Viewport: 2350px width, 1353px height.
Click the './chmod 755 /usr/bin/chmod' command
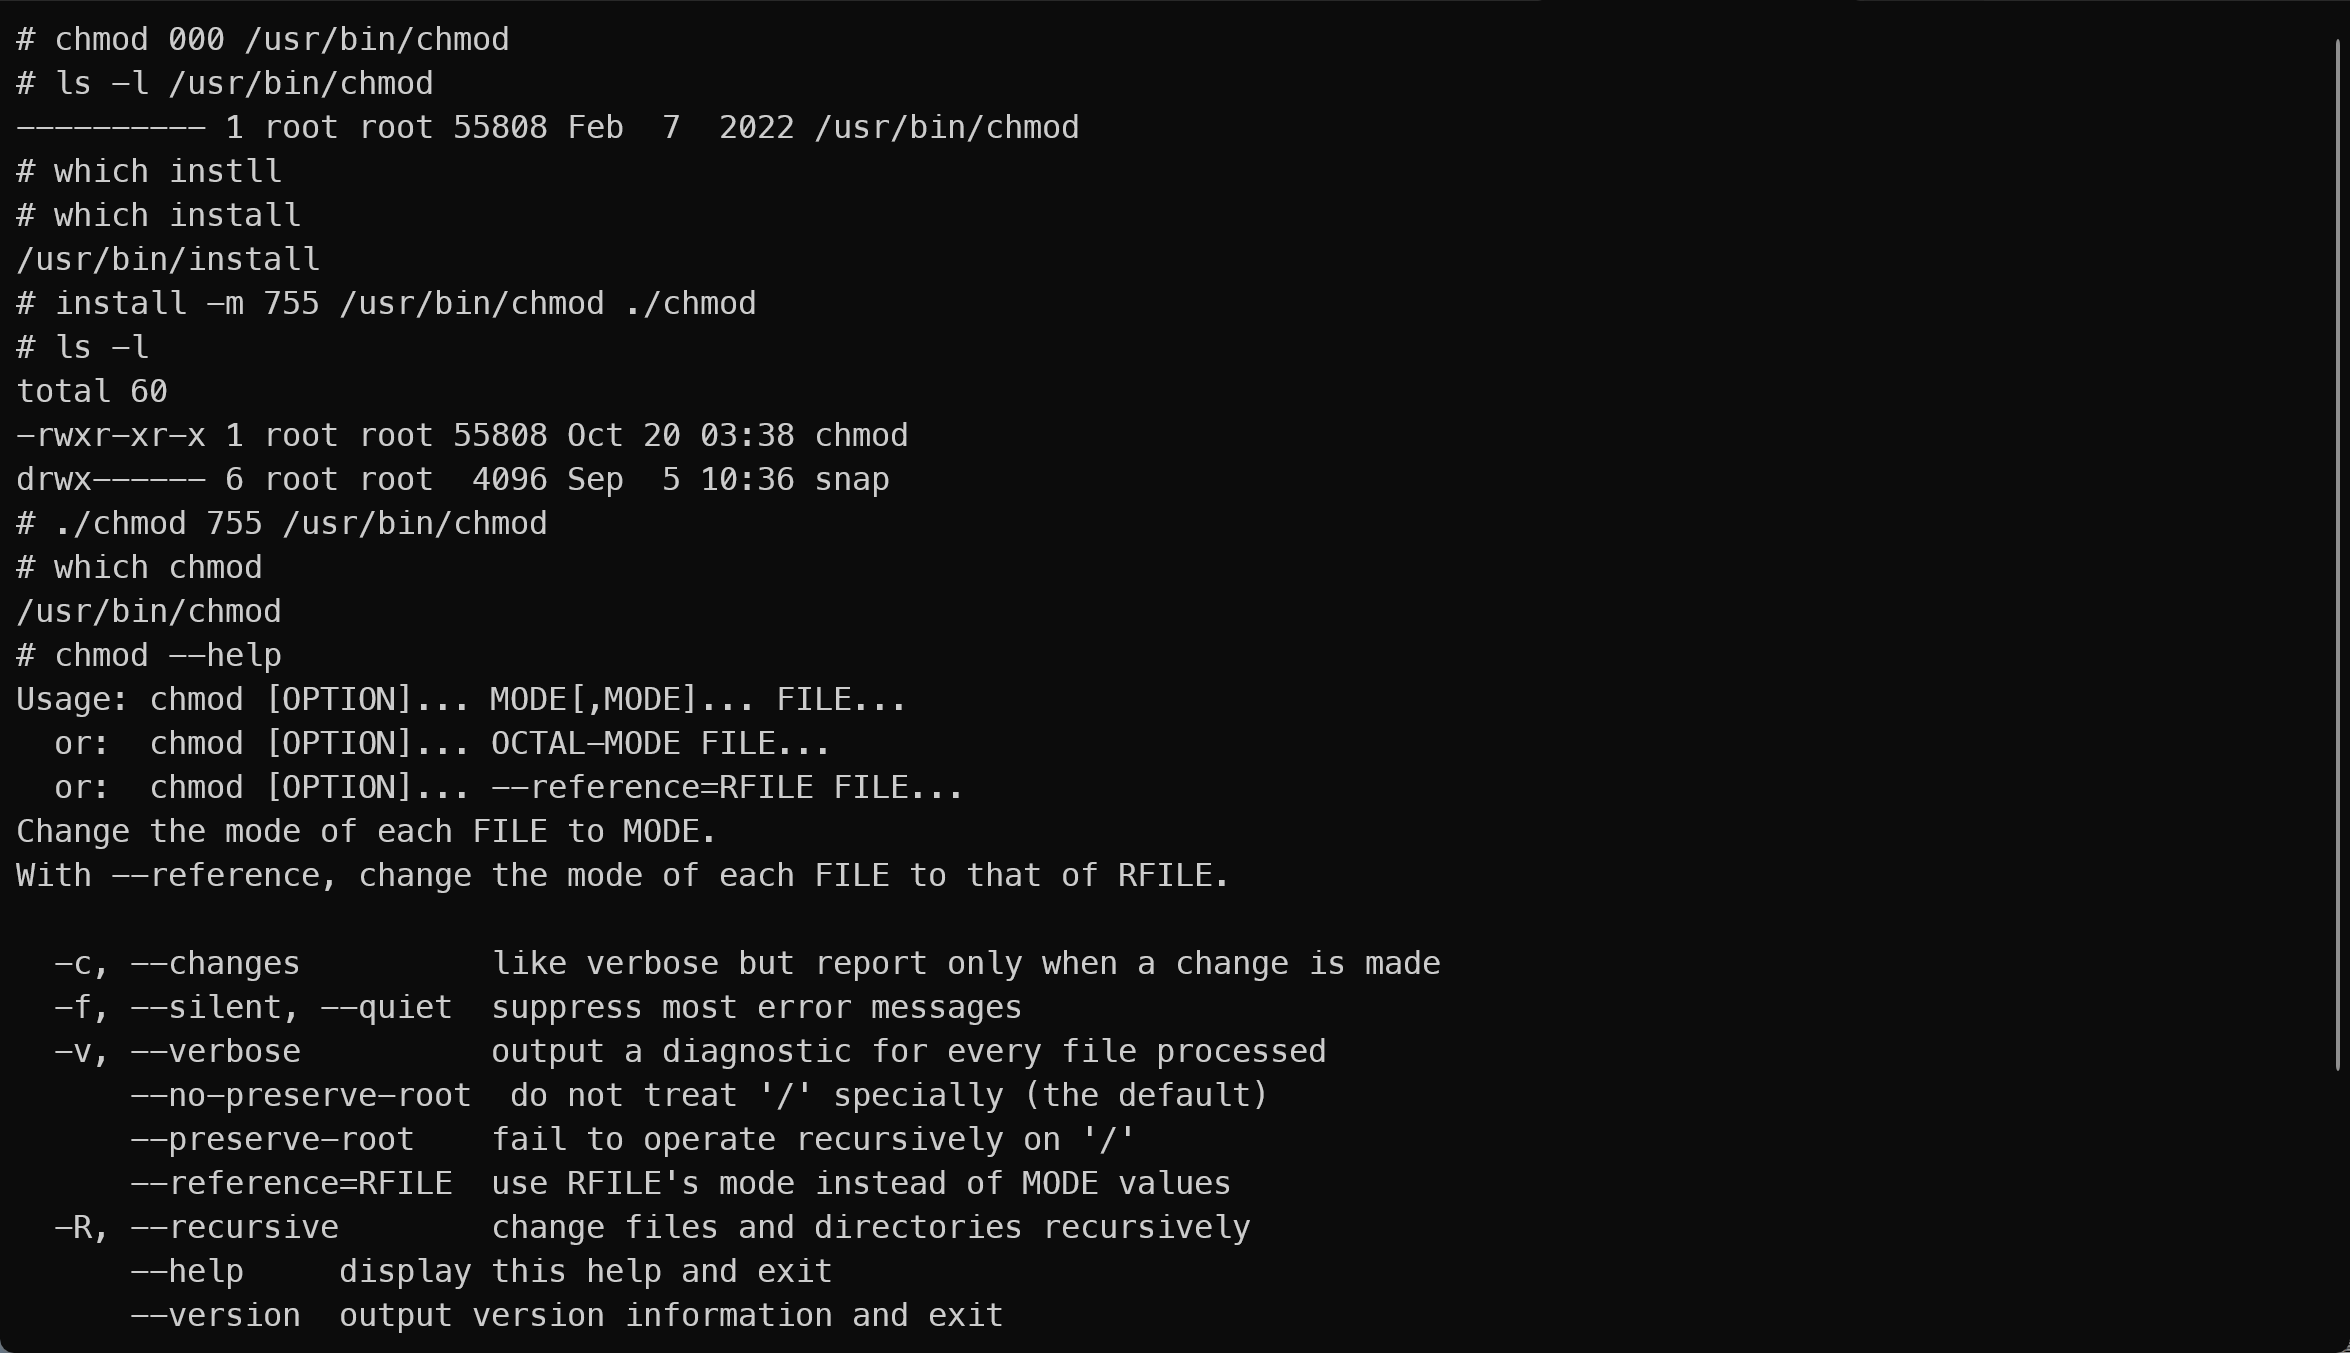pos(300,524)
